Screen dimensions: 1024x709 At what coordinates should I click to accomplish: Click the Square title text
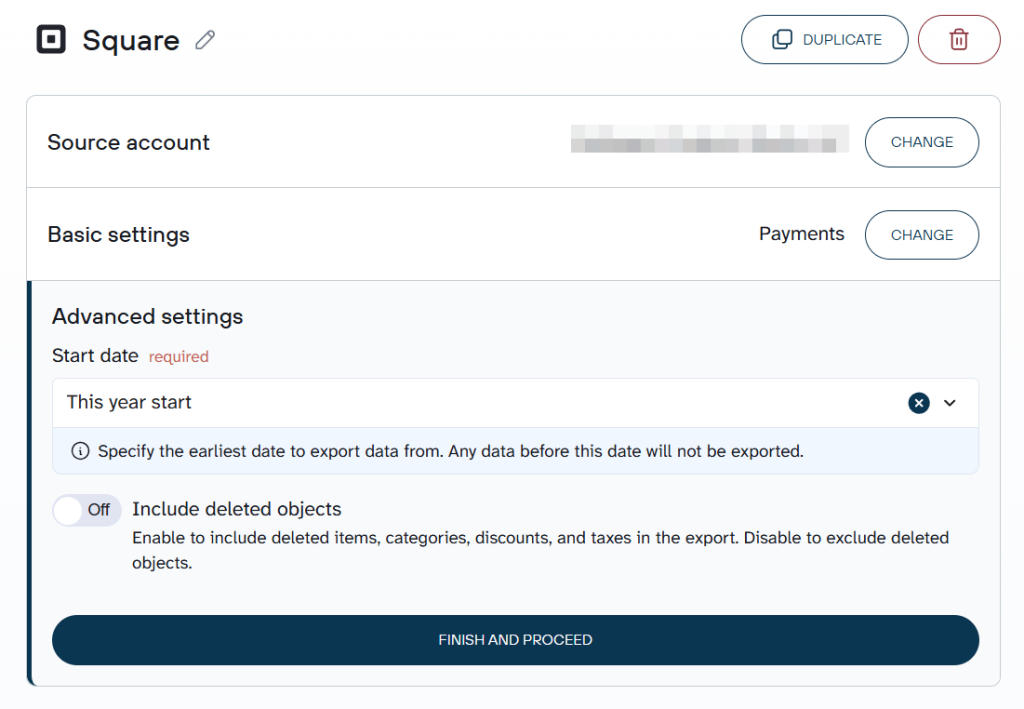tap(131, 41)
